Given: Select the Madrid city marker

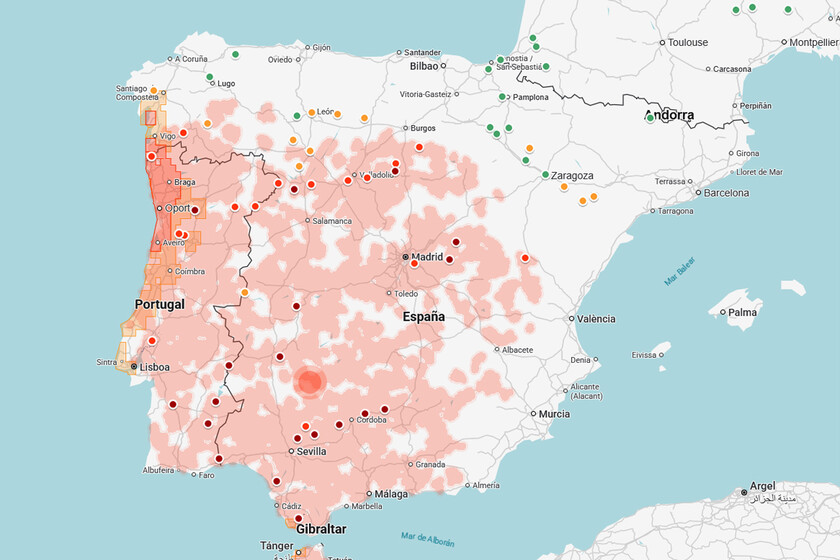Looking at the screenshot, I should (406, 257).
